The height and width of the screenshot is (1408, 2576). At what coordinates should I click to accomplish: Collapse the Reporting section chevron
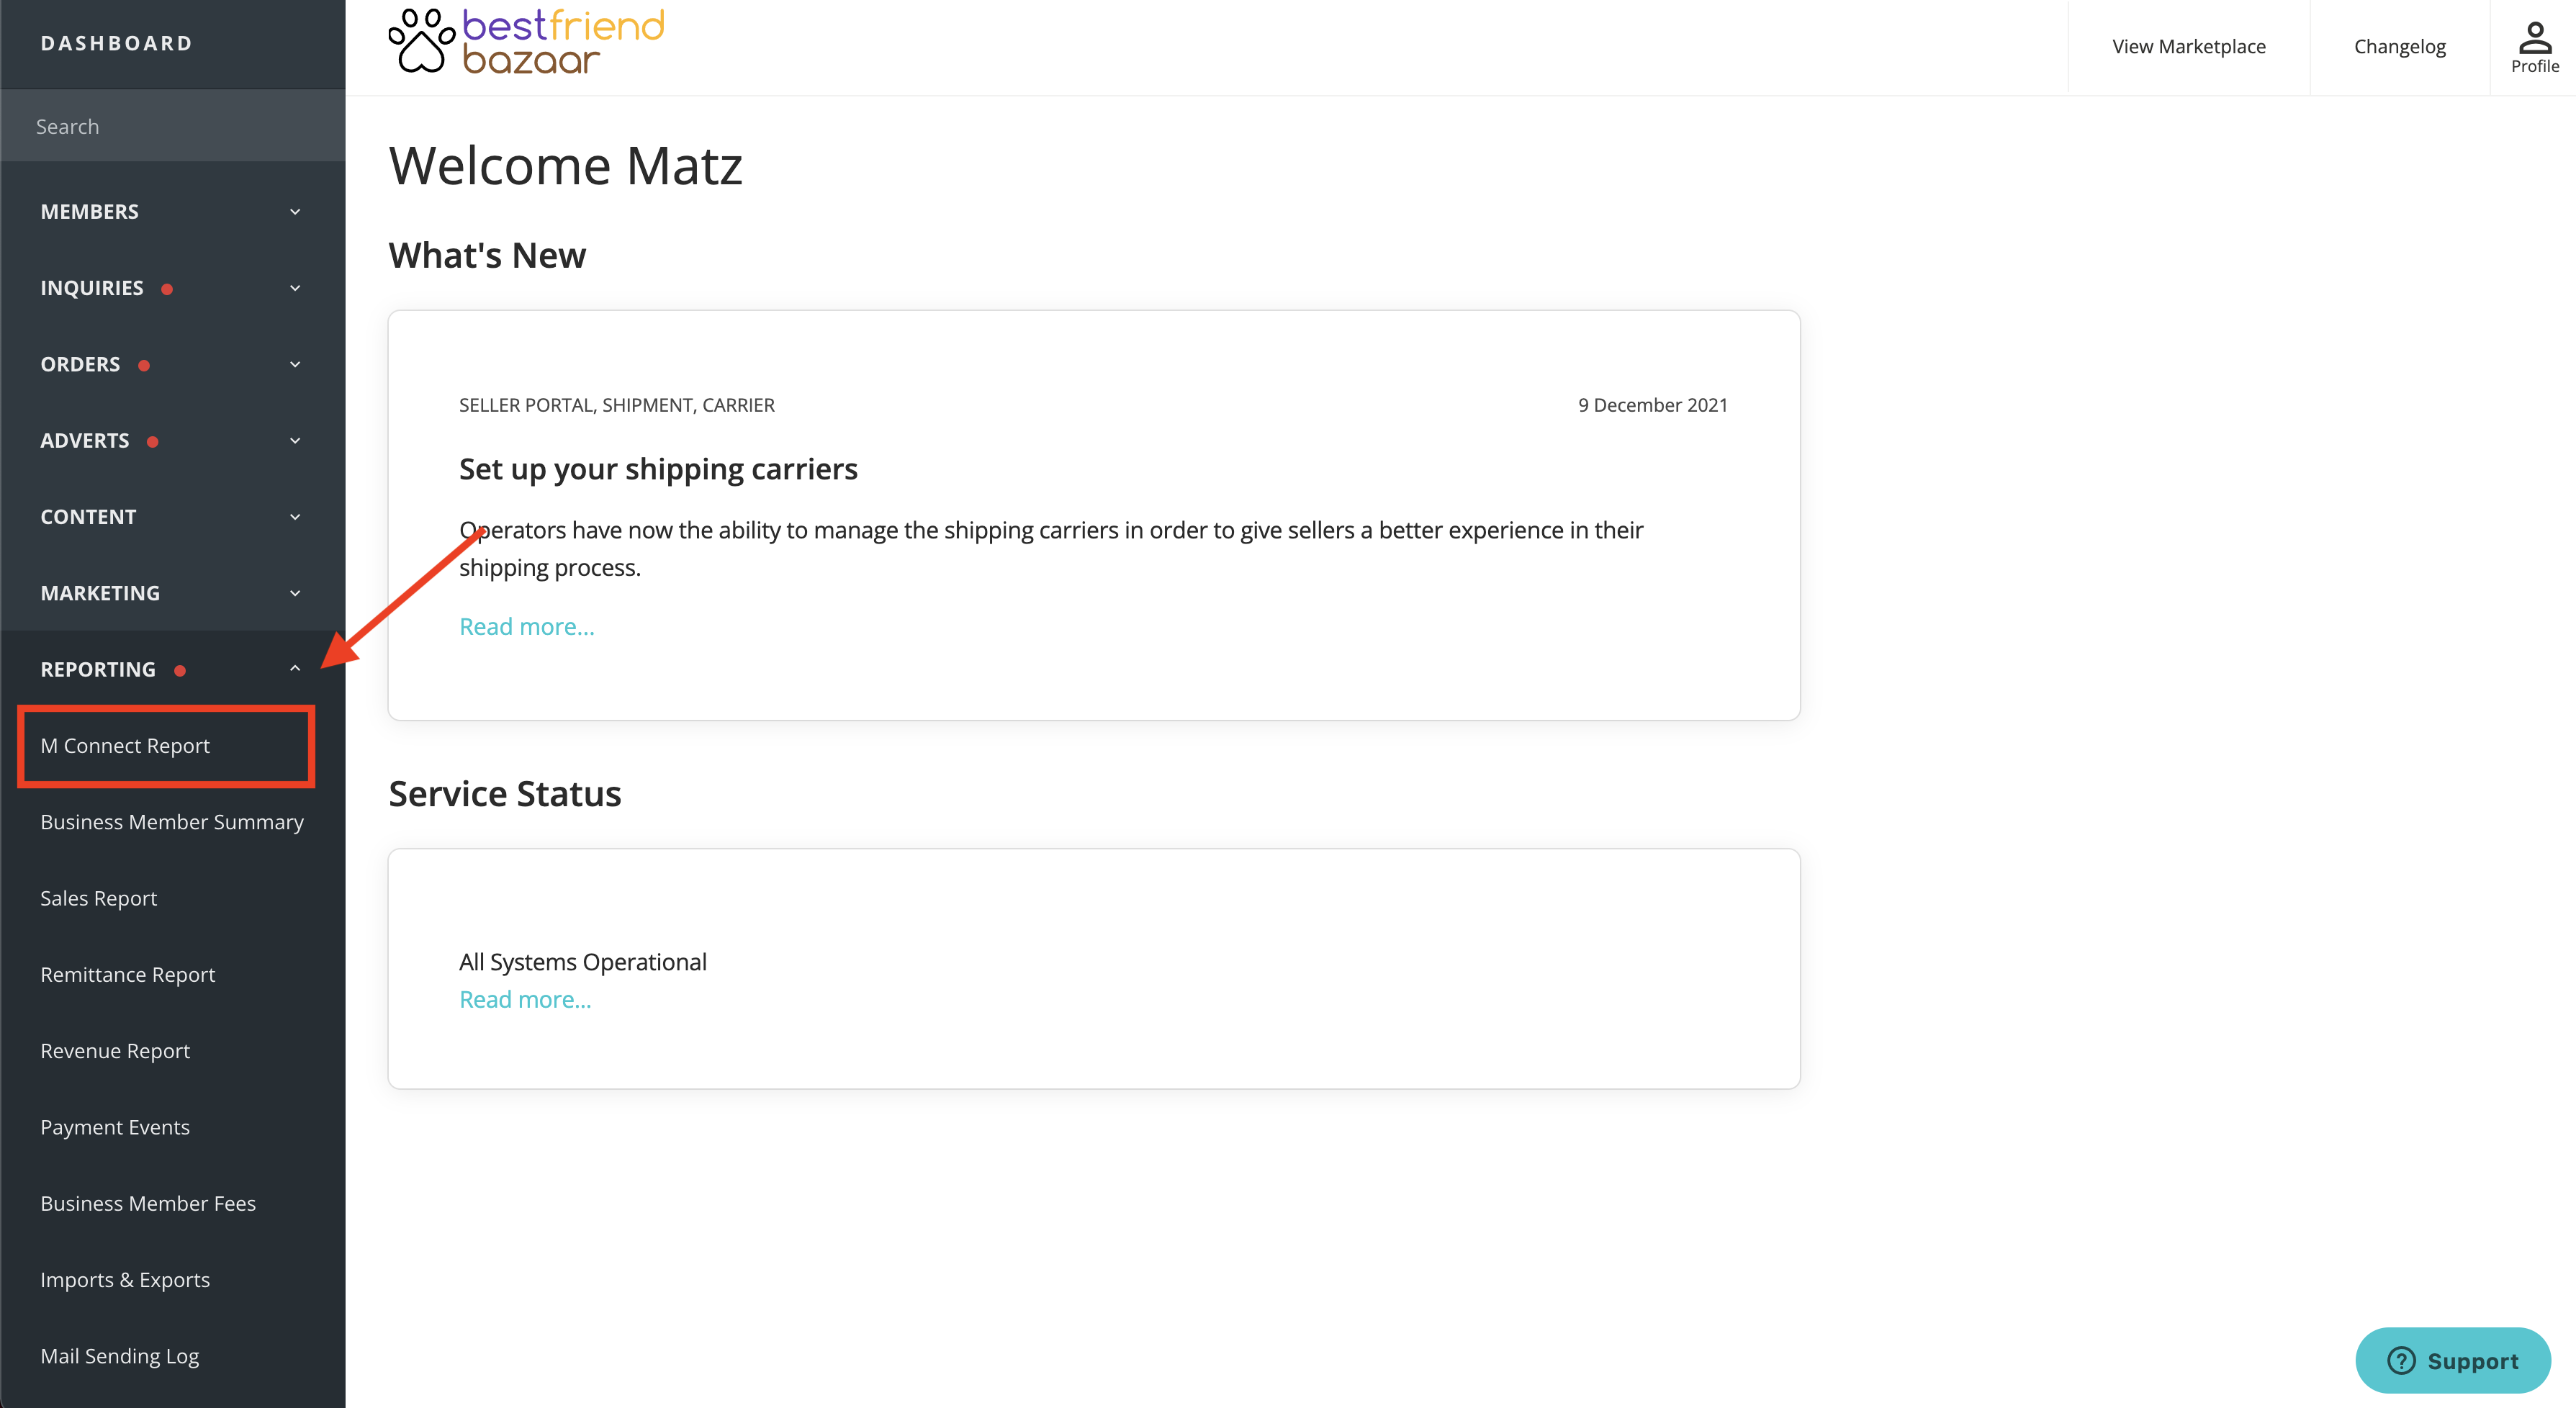tap(295, 669)
